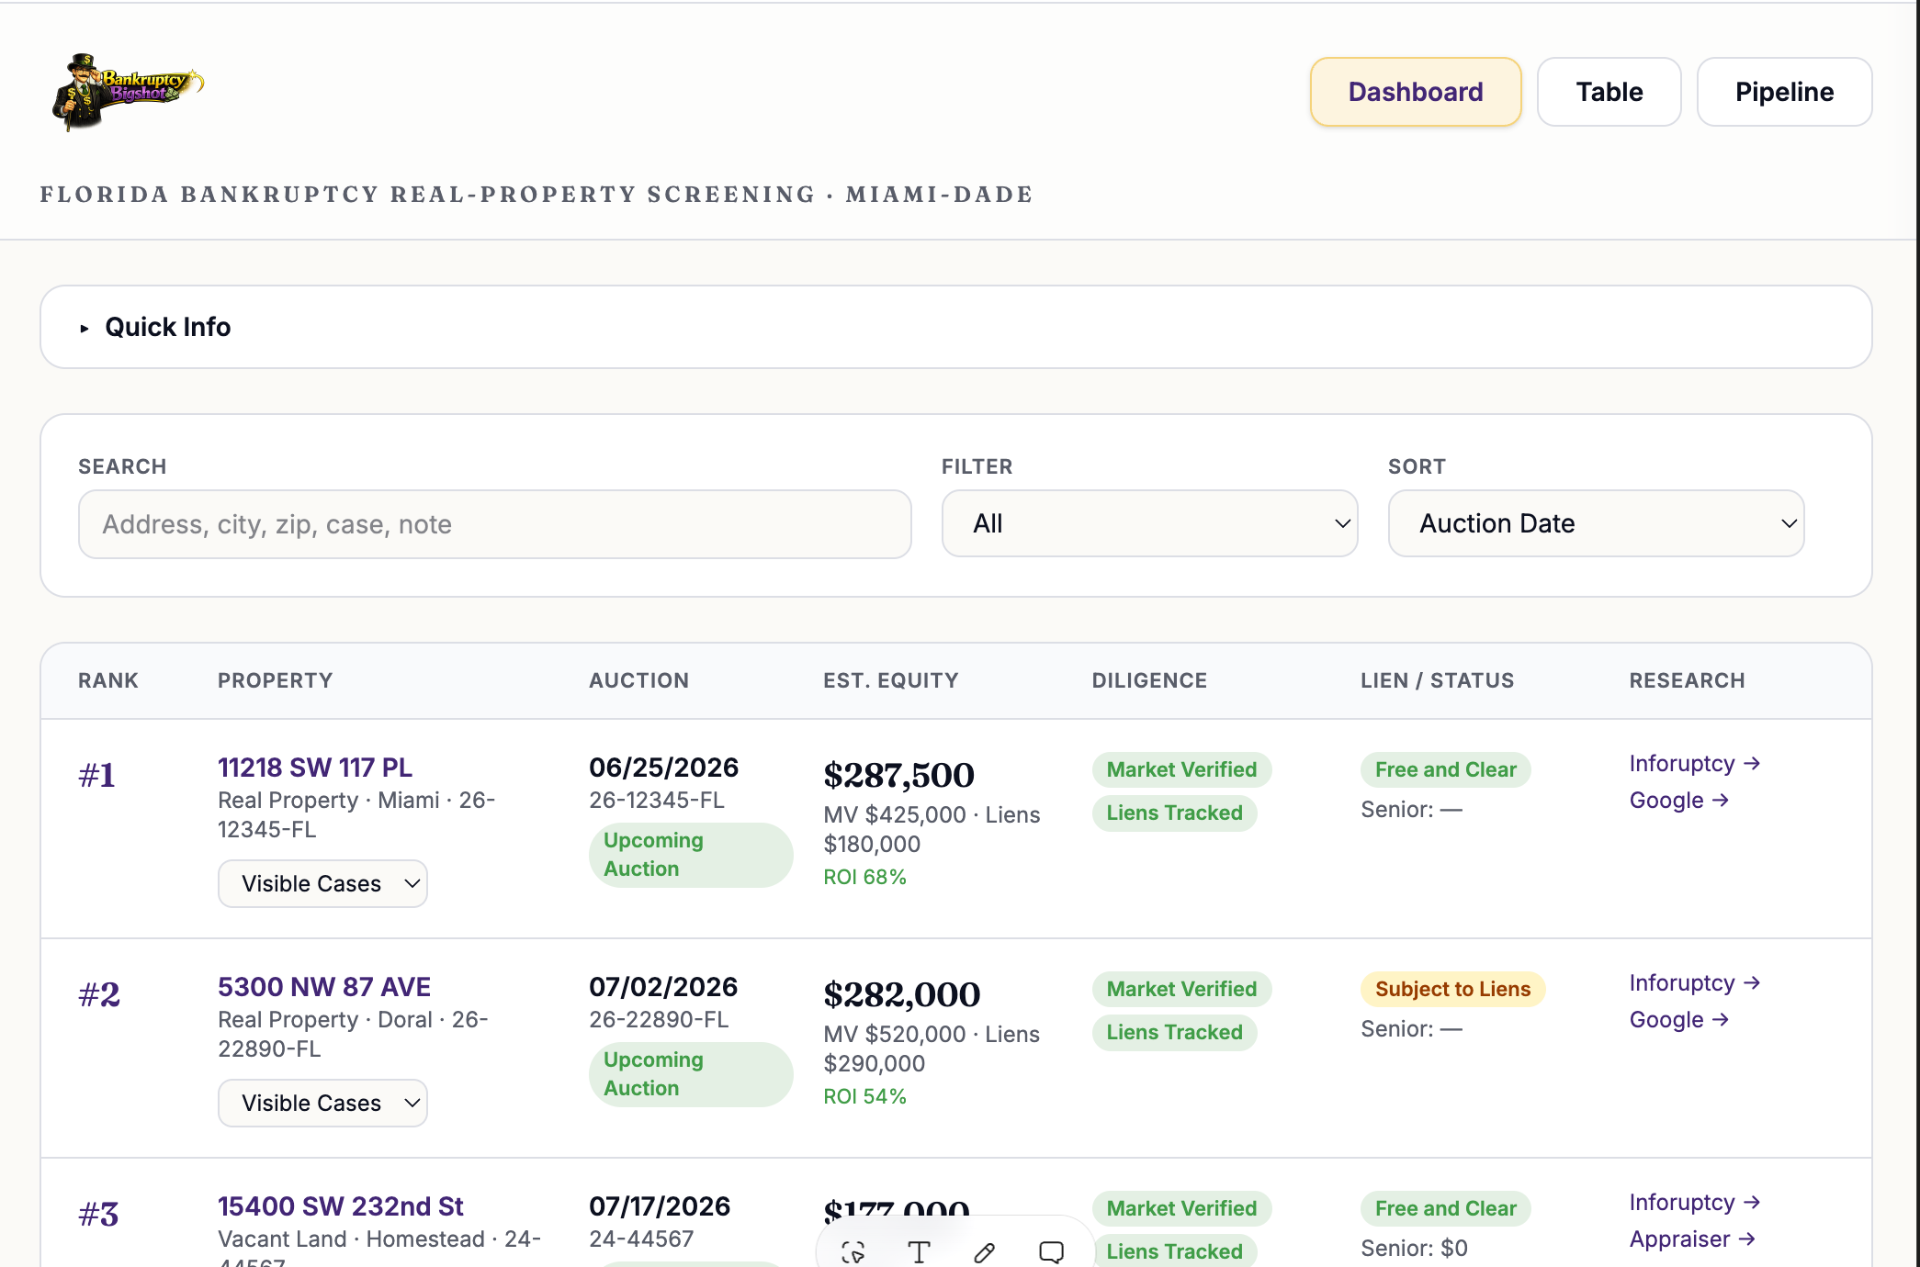Select the screen capture selection tool icon
Image resolution: width=1920 pixels, height=1267 pixels.
[853, 1251]
